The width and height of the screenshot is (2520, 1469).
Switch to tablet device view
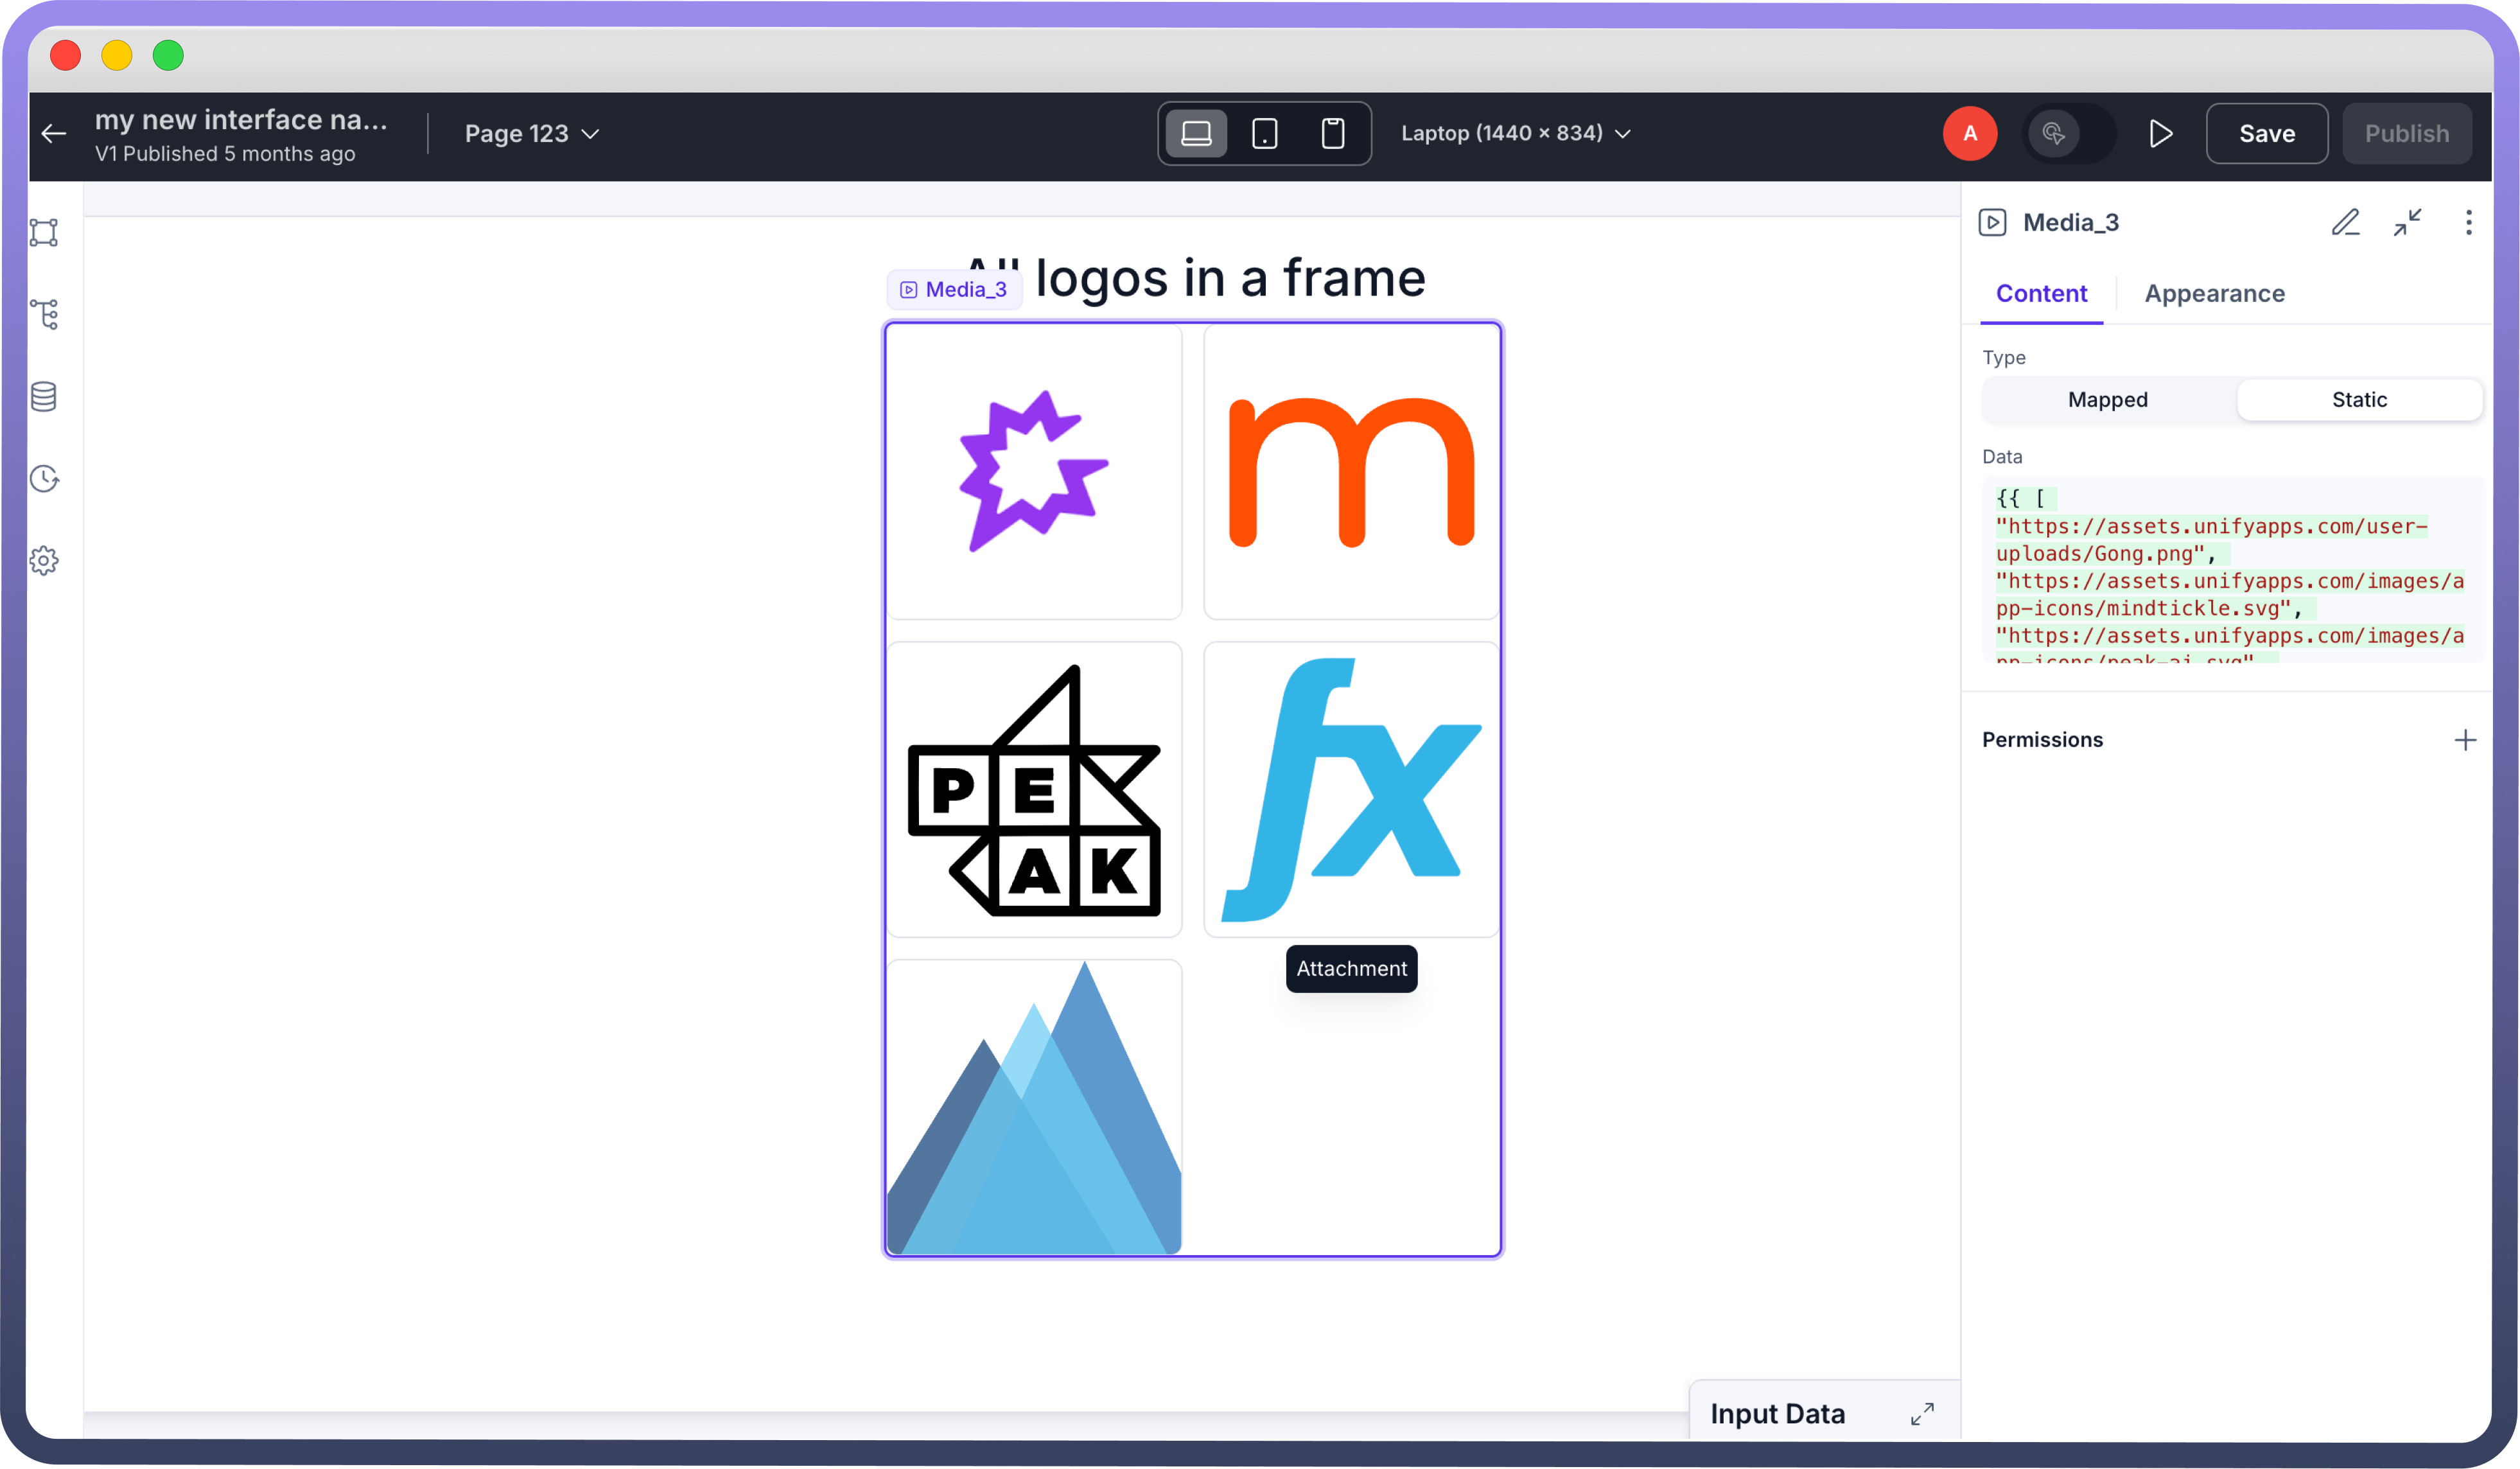(x=1265, y=133)
